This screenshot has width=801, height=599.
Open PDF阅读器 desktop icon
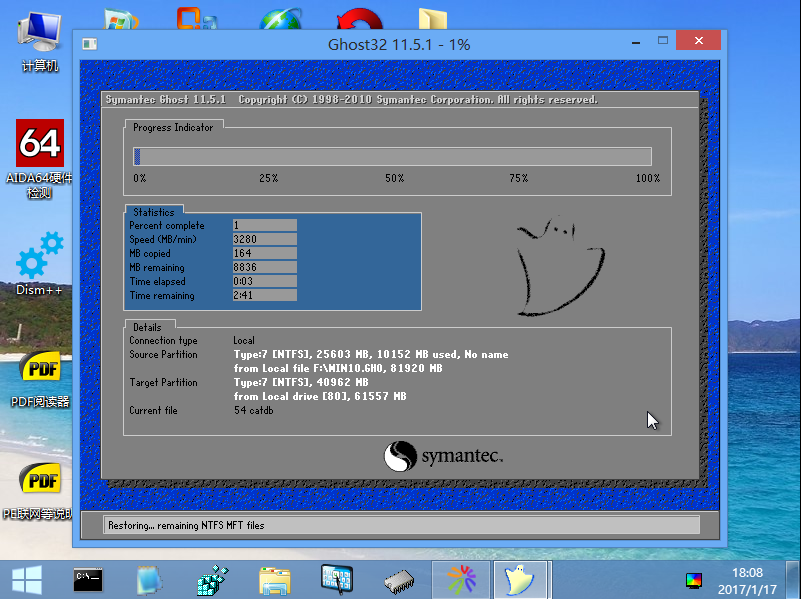(x=40, y=379)
